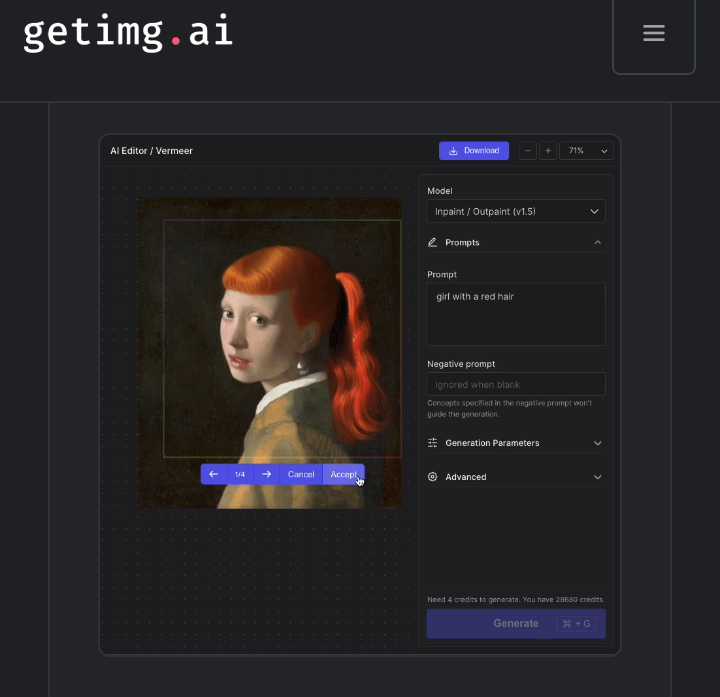
Task: Click the 'AI Editor / Vermeer' title
Action: point(151,151)
